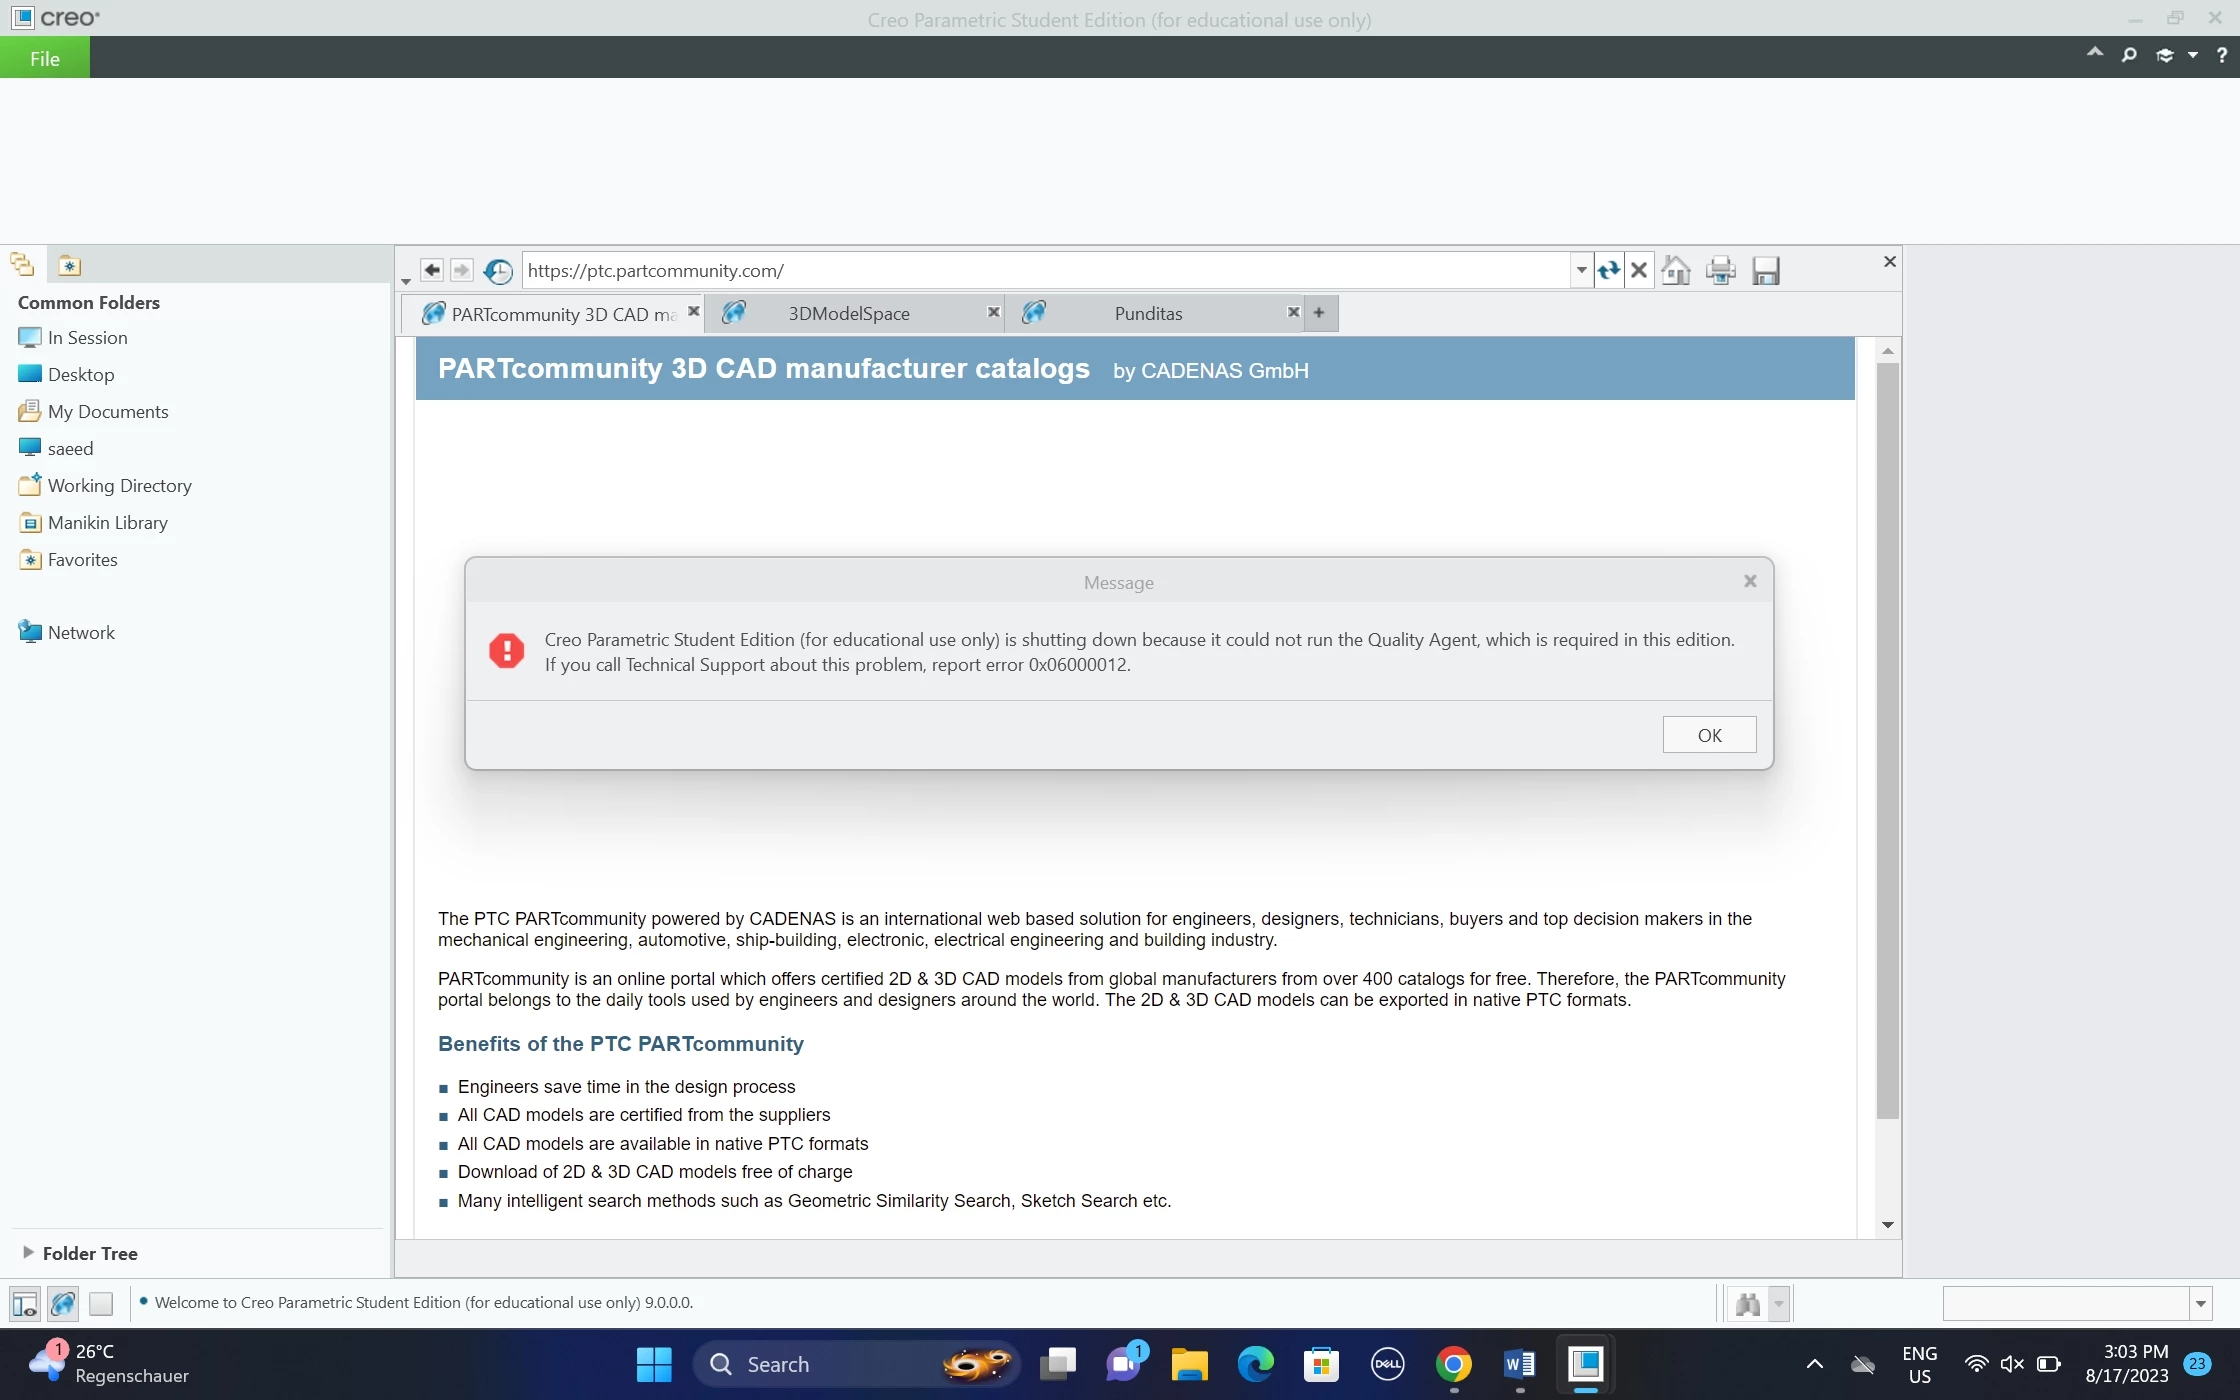
Task: Click the browser home icon
Action: pyautogui.click(x=1676, y=270)
